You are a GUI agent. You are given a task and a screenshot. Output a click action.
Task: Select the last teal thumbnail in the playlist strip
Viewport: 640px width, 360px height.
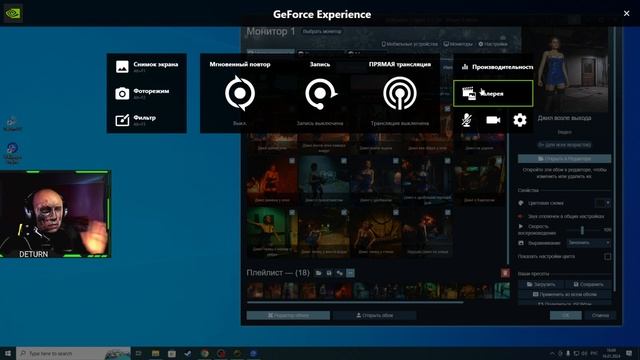click(502, 291)
